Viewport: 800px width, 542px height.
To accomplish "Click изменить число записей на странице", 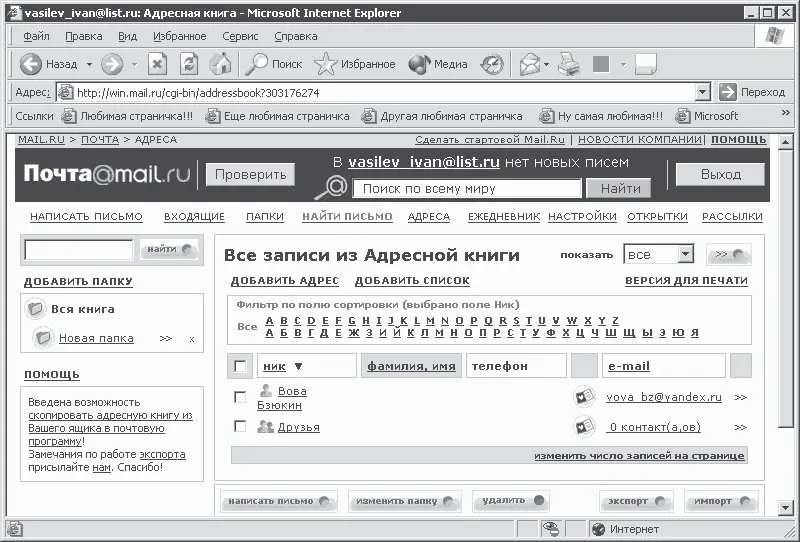I will (639, 456).
